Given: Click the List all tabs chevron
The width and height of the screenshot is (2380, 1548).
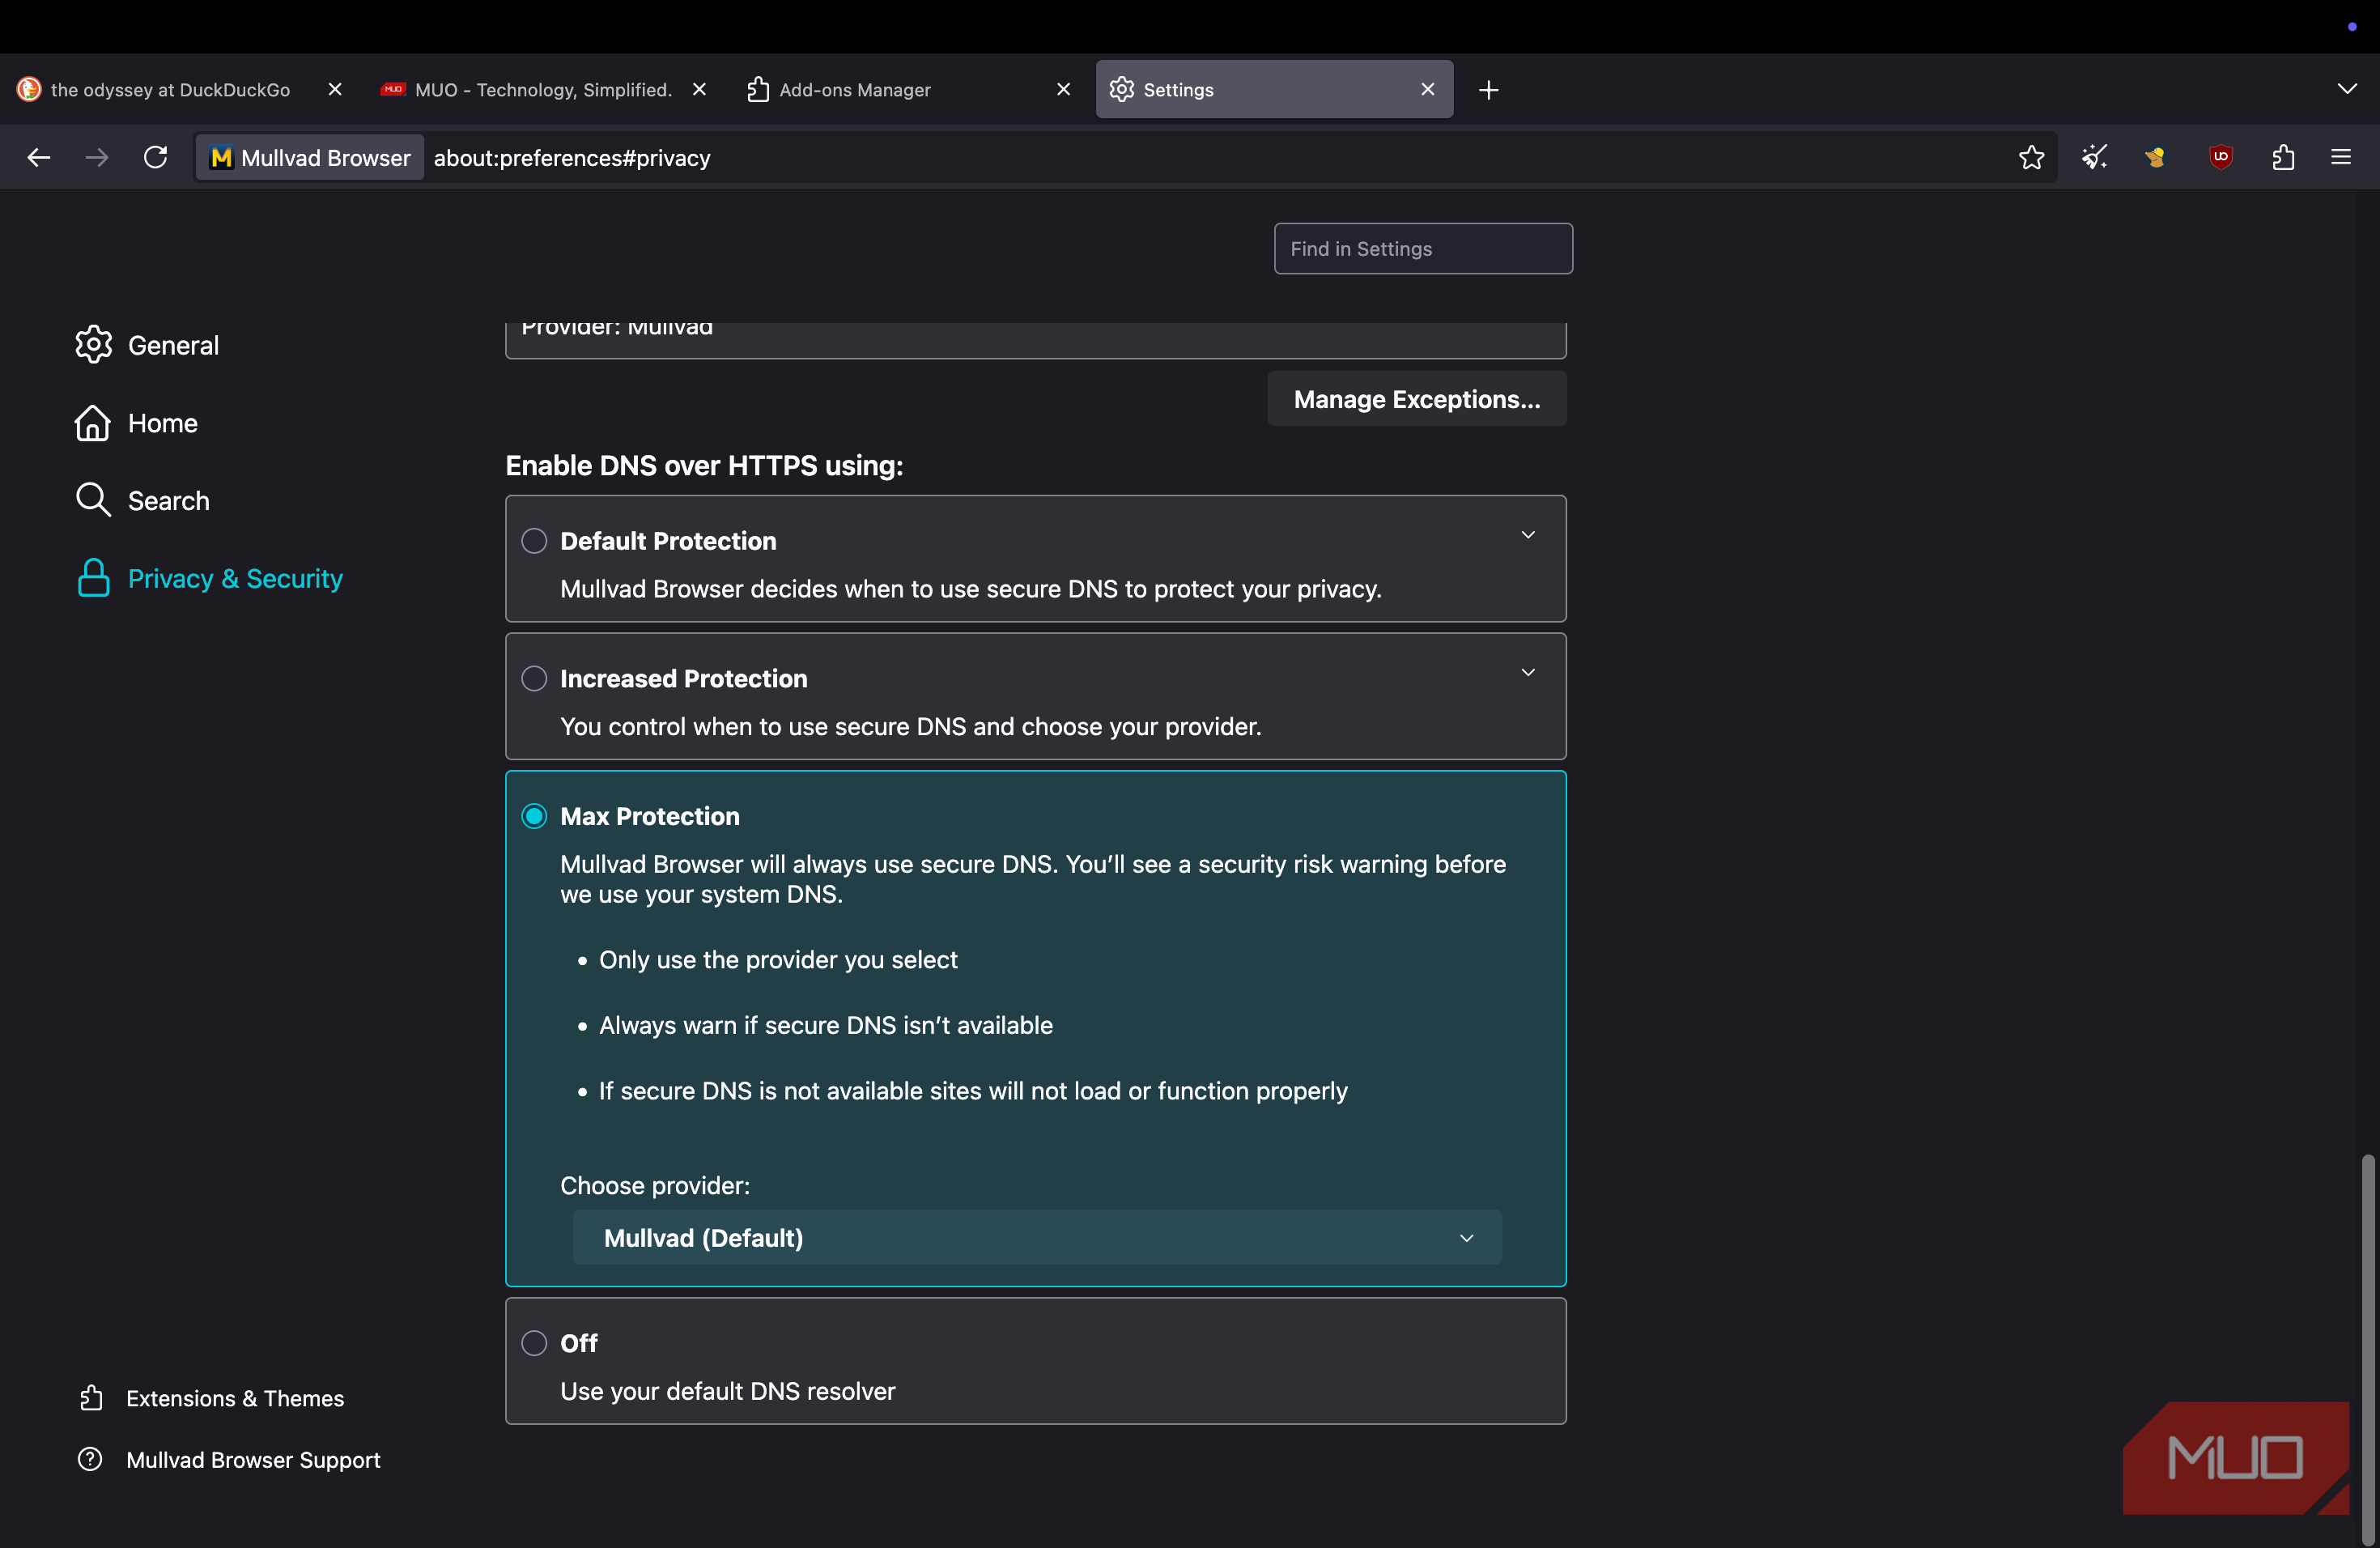Looking at the screenshot, I should coord(2347,89).
